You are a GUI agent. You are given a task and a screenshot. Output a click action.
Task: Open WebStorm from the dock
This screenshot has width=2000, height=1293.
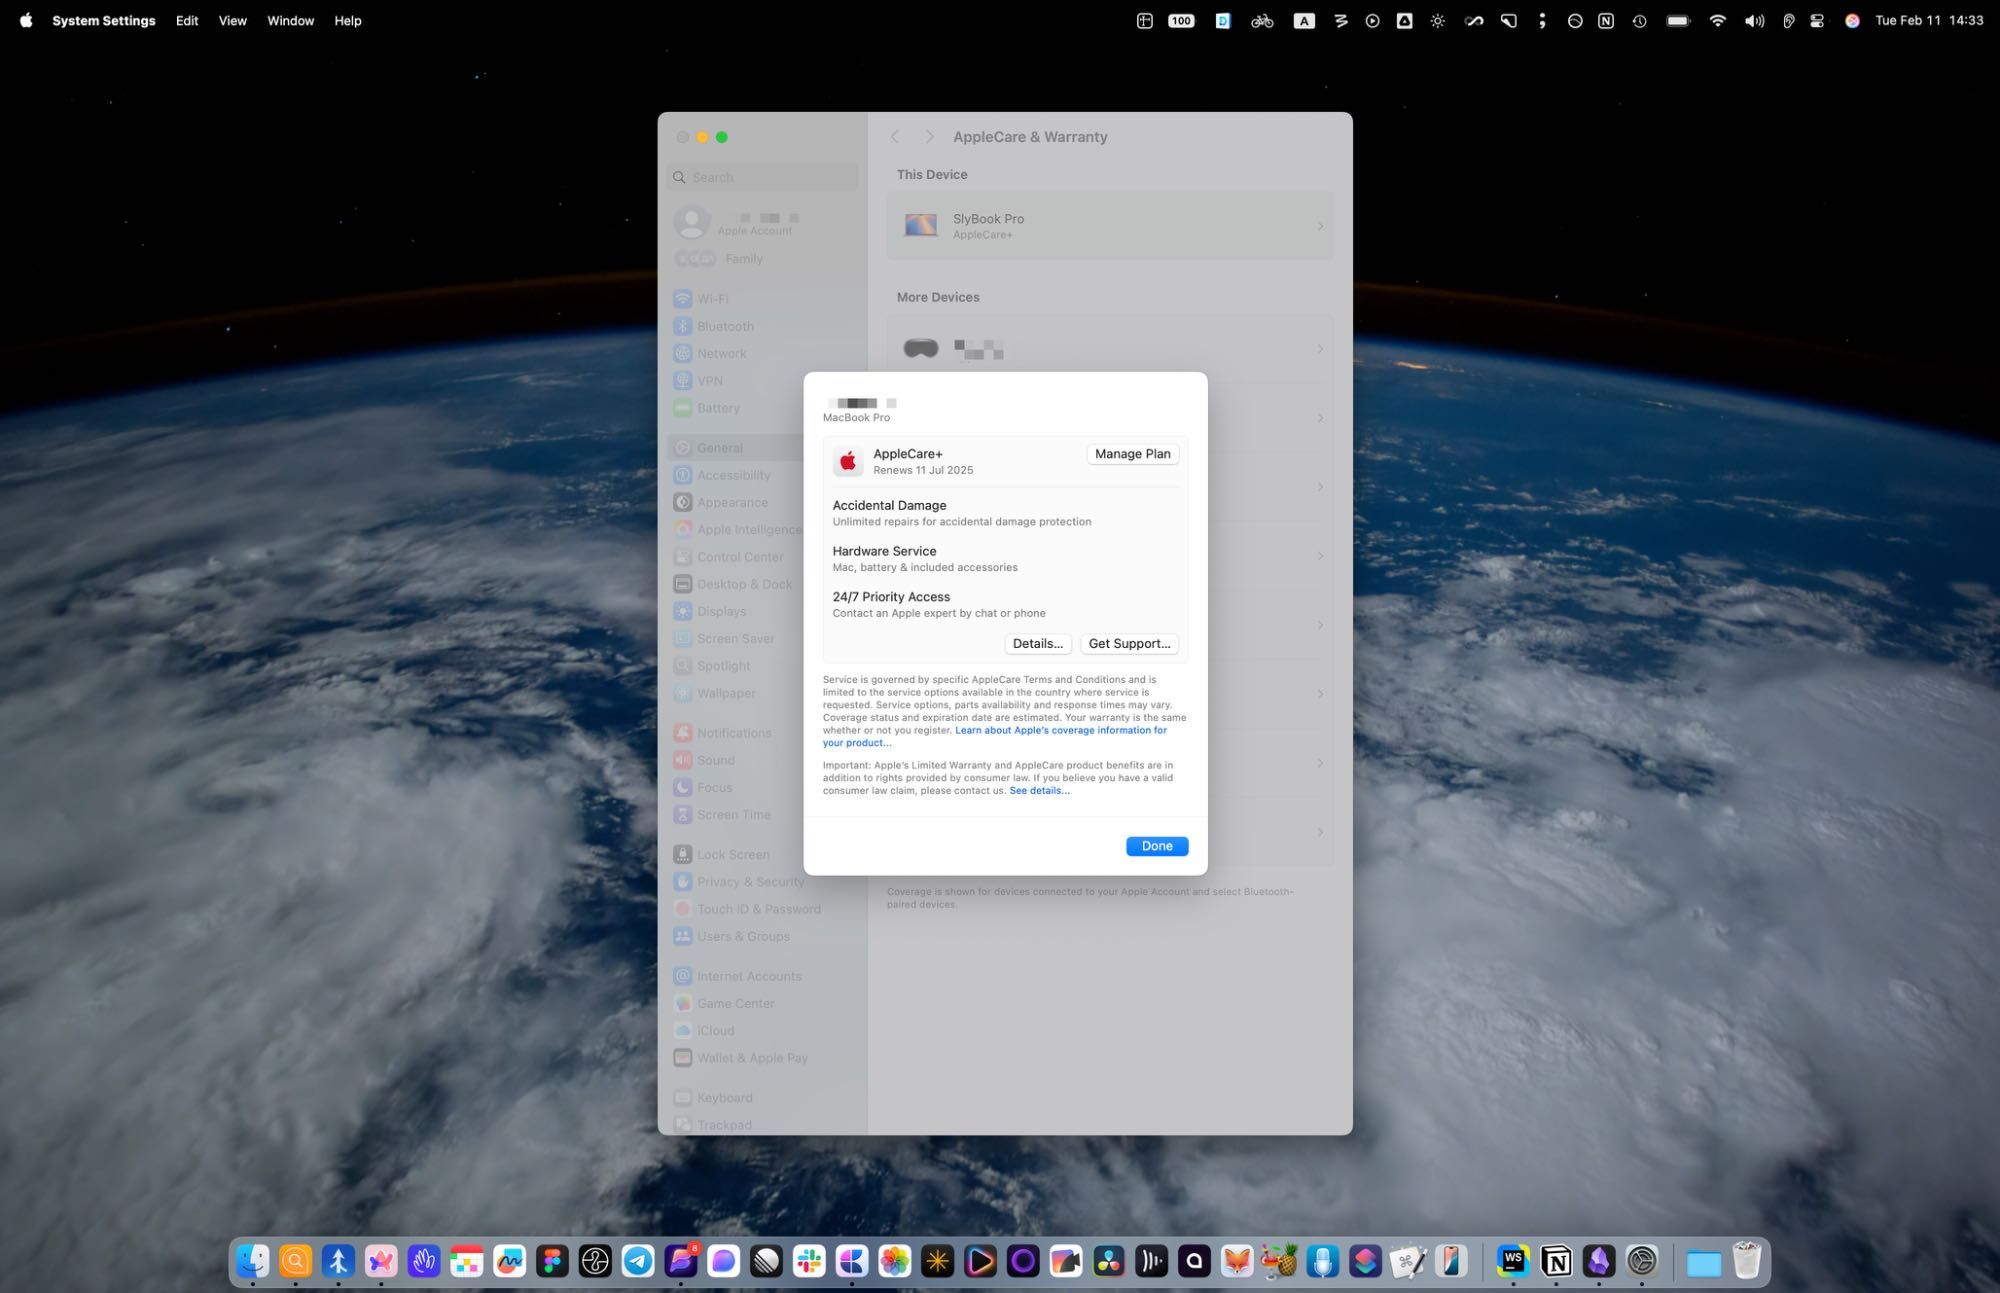click(x=1513, y=1261)
